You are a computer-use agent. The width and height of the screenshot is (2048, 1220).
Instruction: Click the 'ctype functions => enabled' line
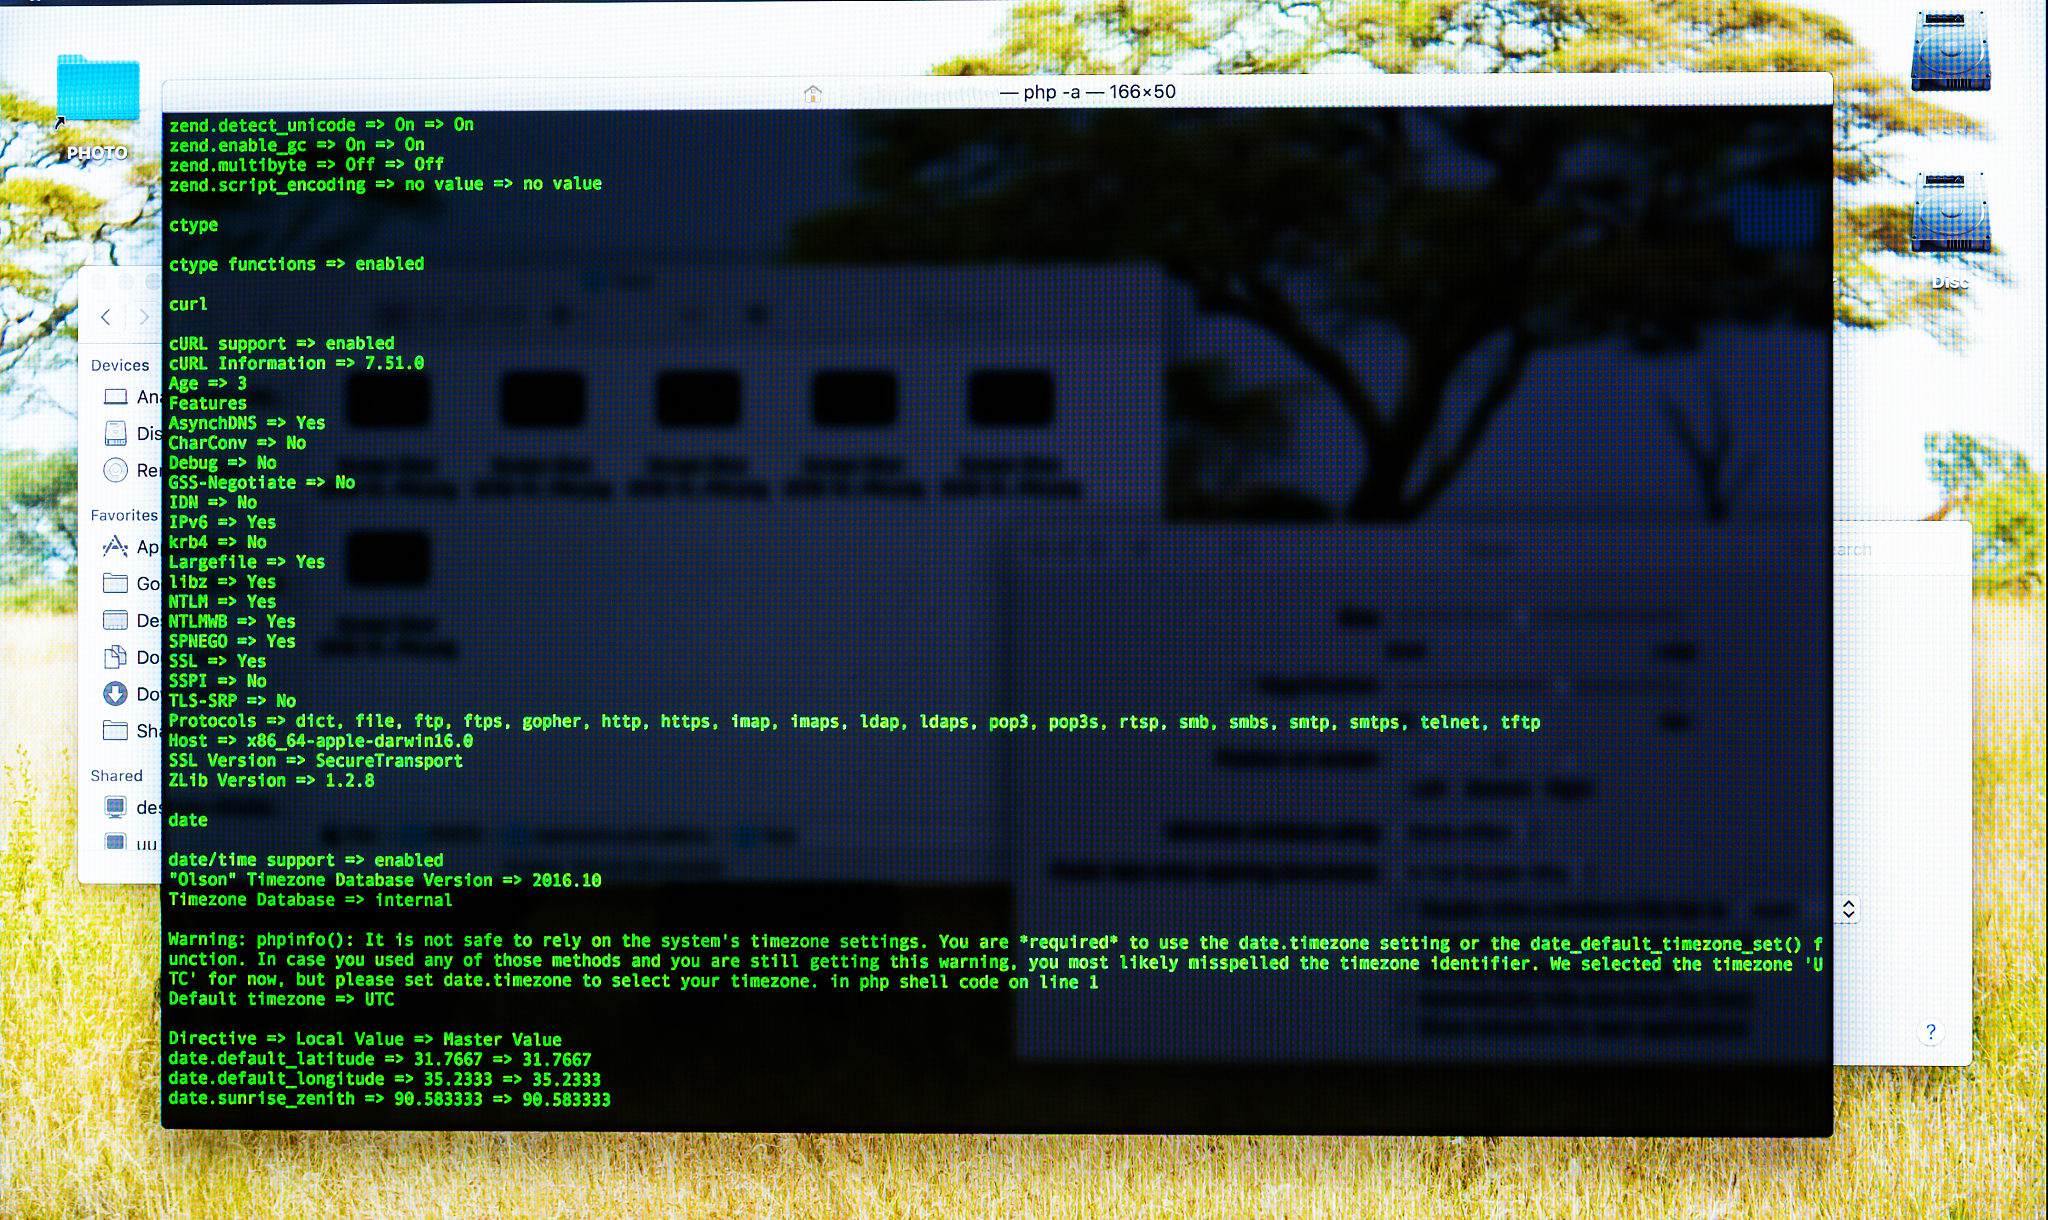click(x=296, y=264)
